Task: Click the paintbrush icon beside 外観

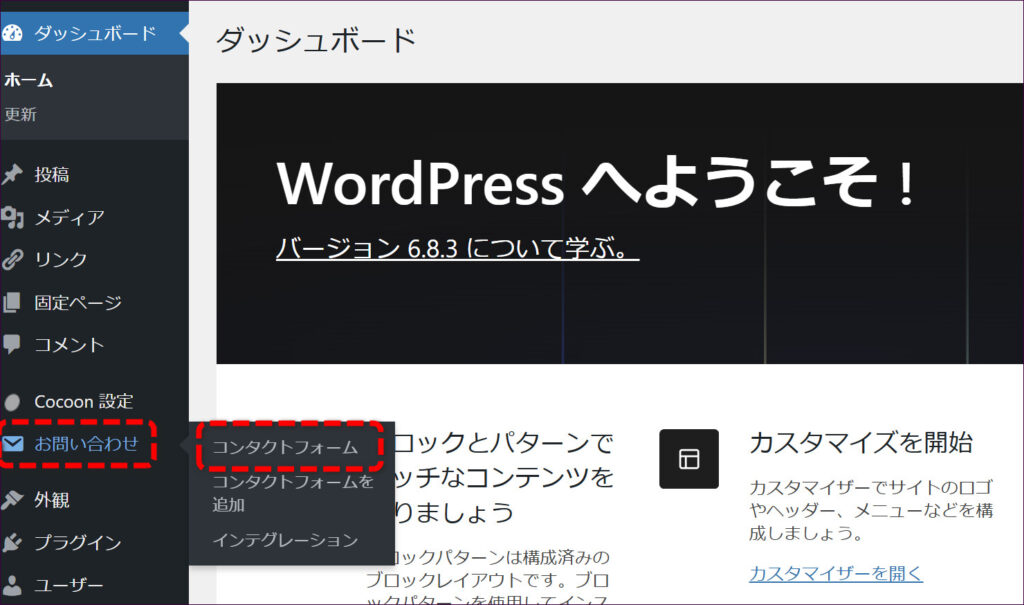Action: pyautogui.click(x=13, y=500)
